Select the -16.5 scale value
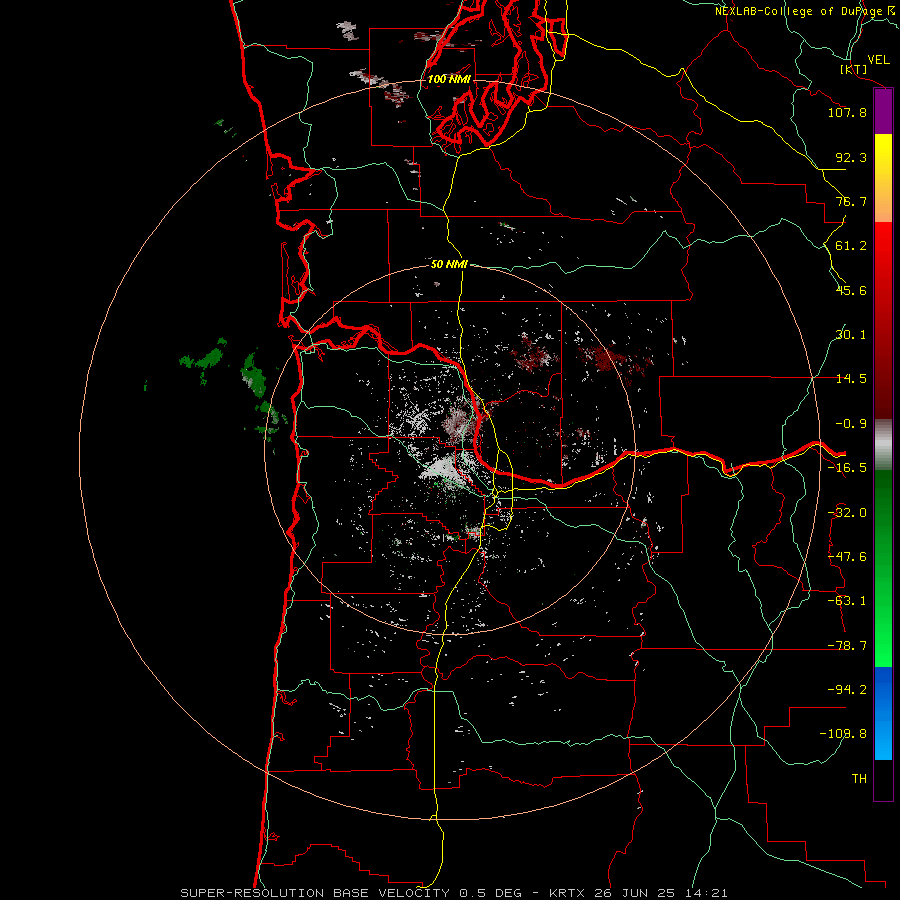 (847, 468)
